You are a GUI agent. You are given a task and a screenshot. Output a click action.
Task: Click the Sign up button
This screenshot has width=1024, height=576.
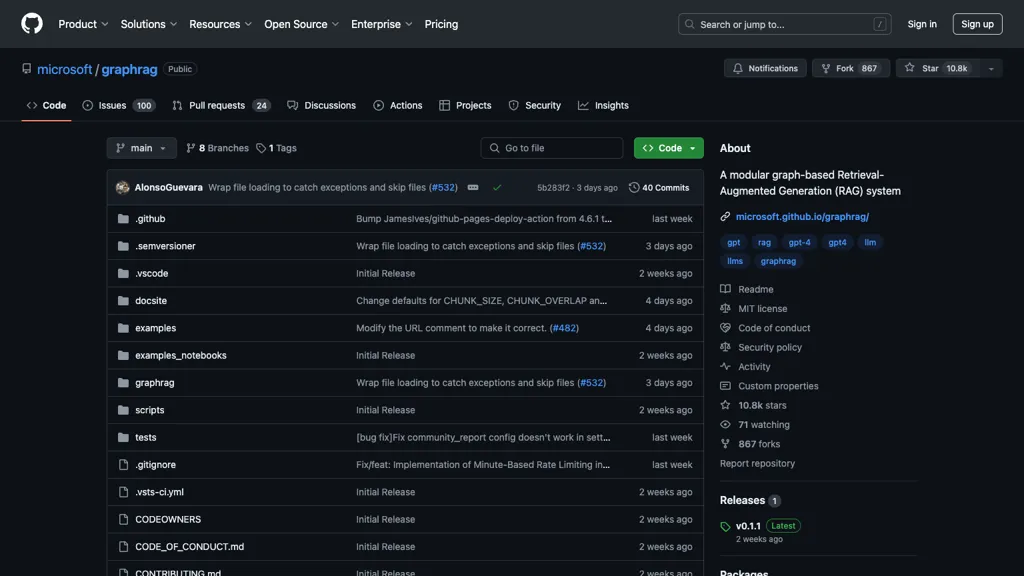pos(976,24)
